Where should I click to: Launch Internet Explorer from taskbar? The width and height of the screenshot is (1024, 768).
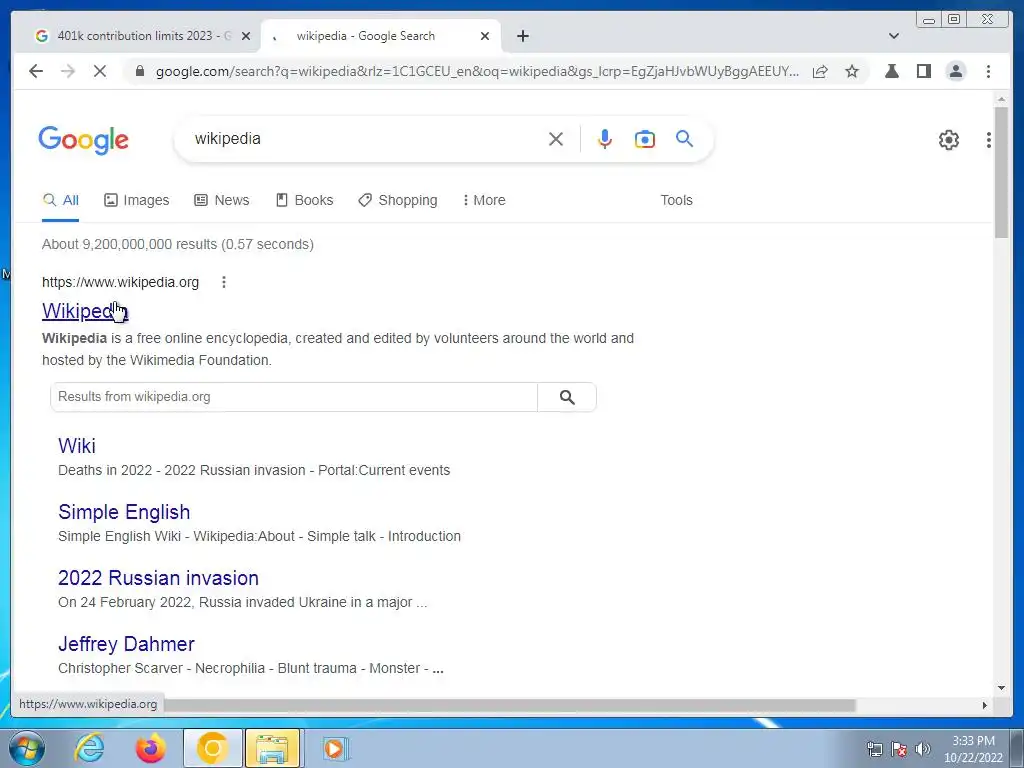pyautogui.click(x=89, y=748)
